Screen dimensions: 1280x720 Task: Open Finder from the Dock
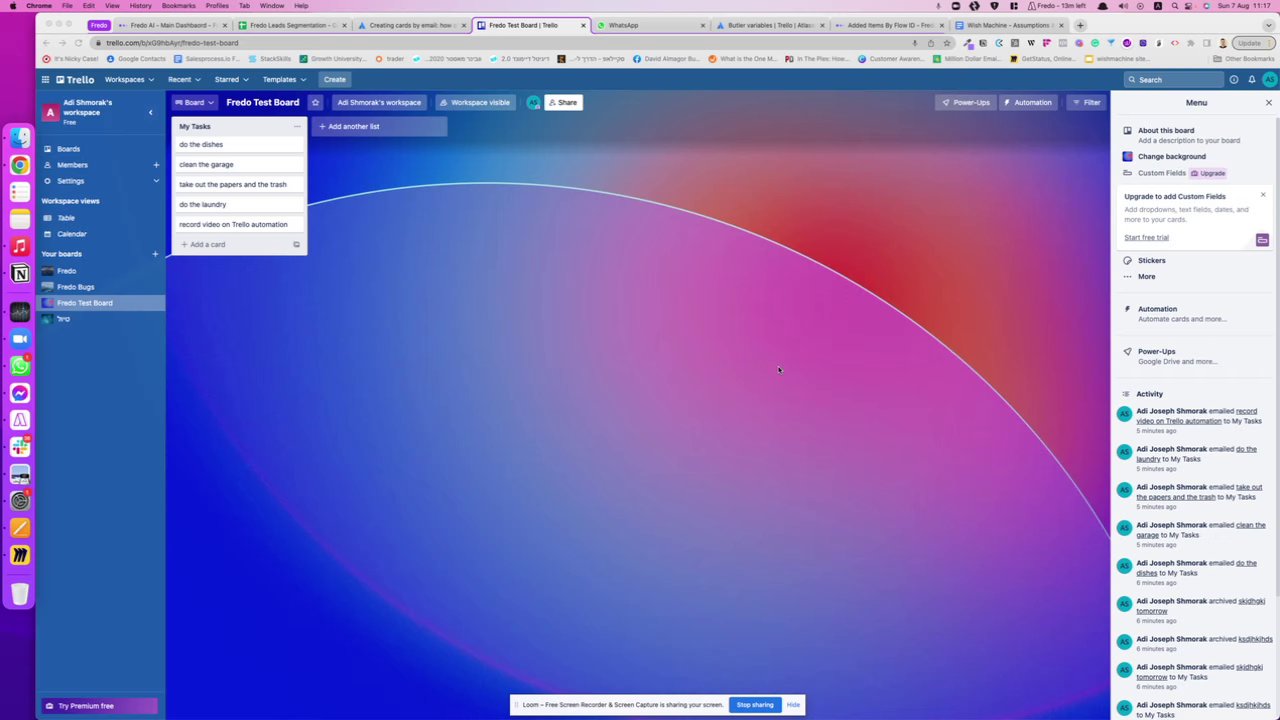click(20, 138)
